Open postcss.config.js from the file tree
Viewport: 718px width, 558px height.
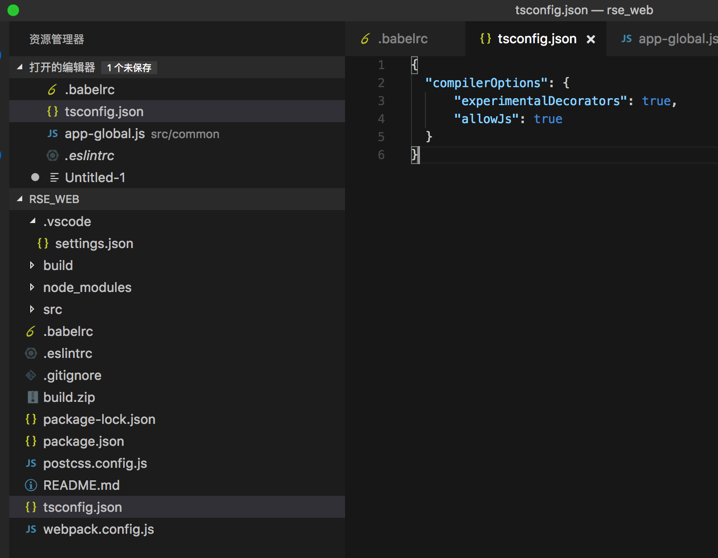pyautogui.click(x=95, y=463)
